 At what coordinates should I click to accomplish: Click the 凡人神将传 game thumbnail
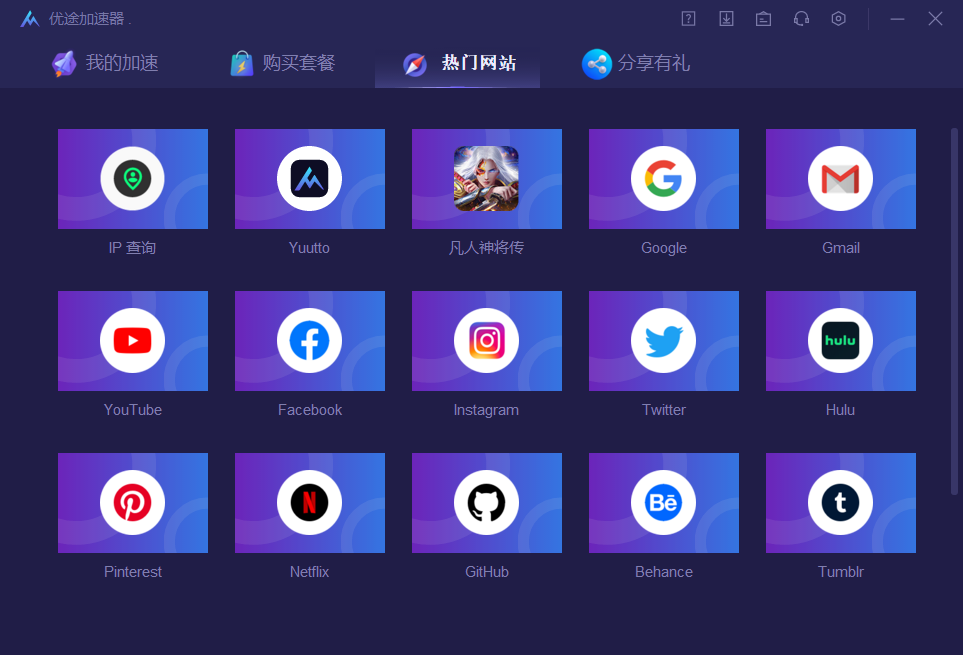[x=487, y=179]
